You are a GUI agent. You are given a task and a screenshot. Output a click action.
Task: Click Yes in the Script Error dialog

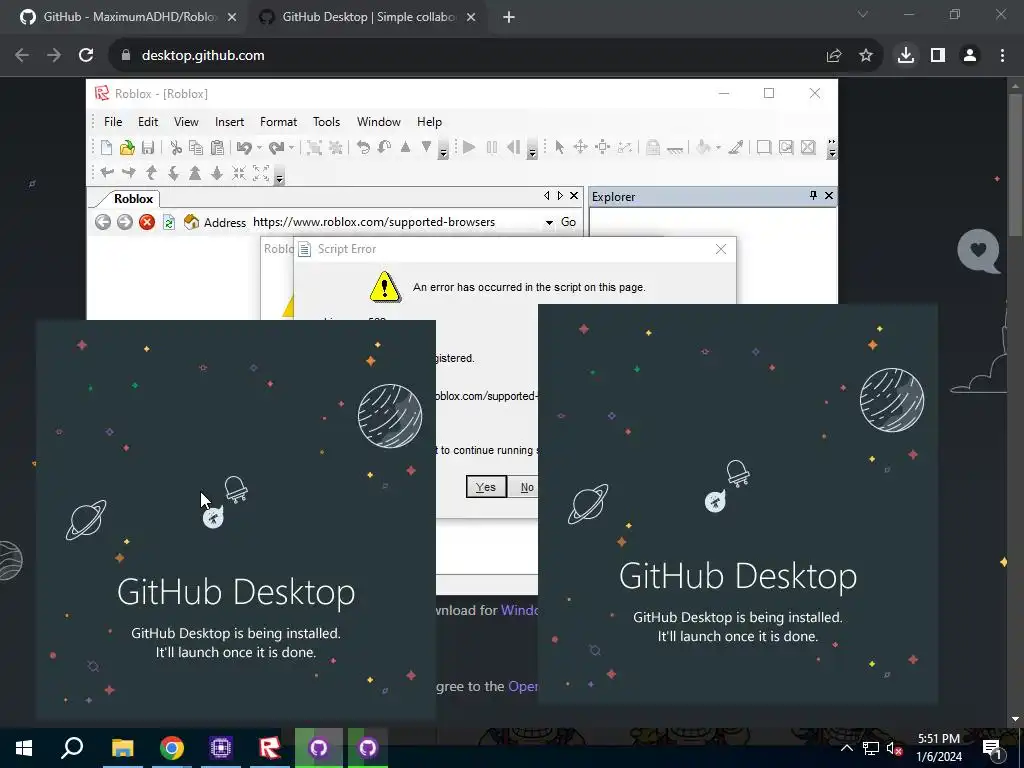pyautogui.click(x=486, y=487)
